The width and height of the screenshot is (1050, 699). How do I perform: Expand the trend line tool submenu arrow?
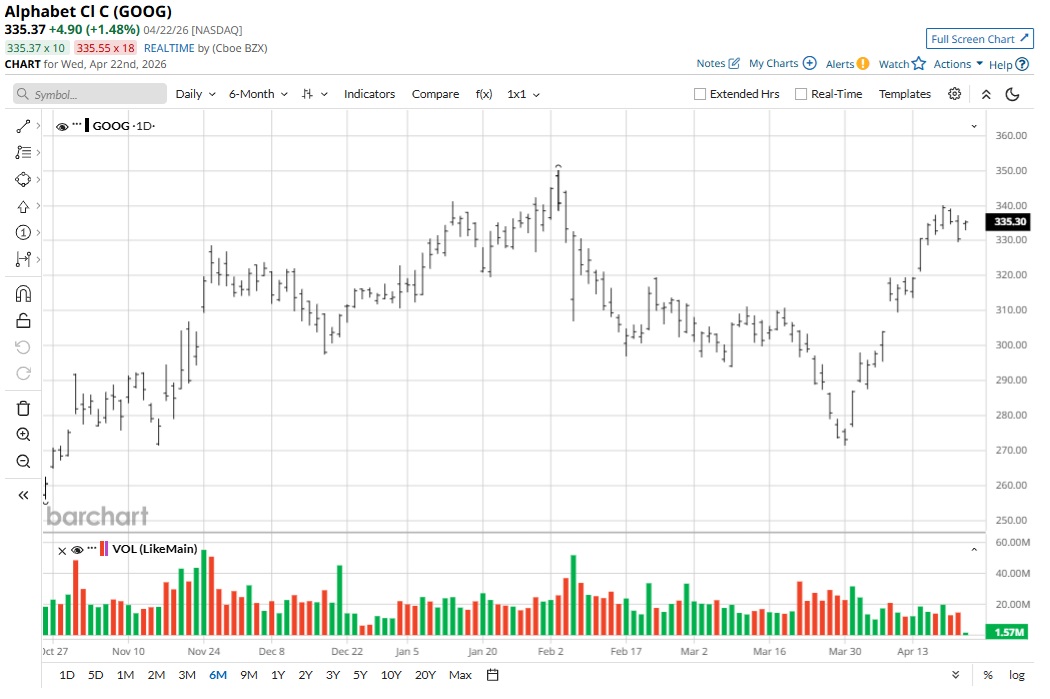click(38, 126)
